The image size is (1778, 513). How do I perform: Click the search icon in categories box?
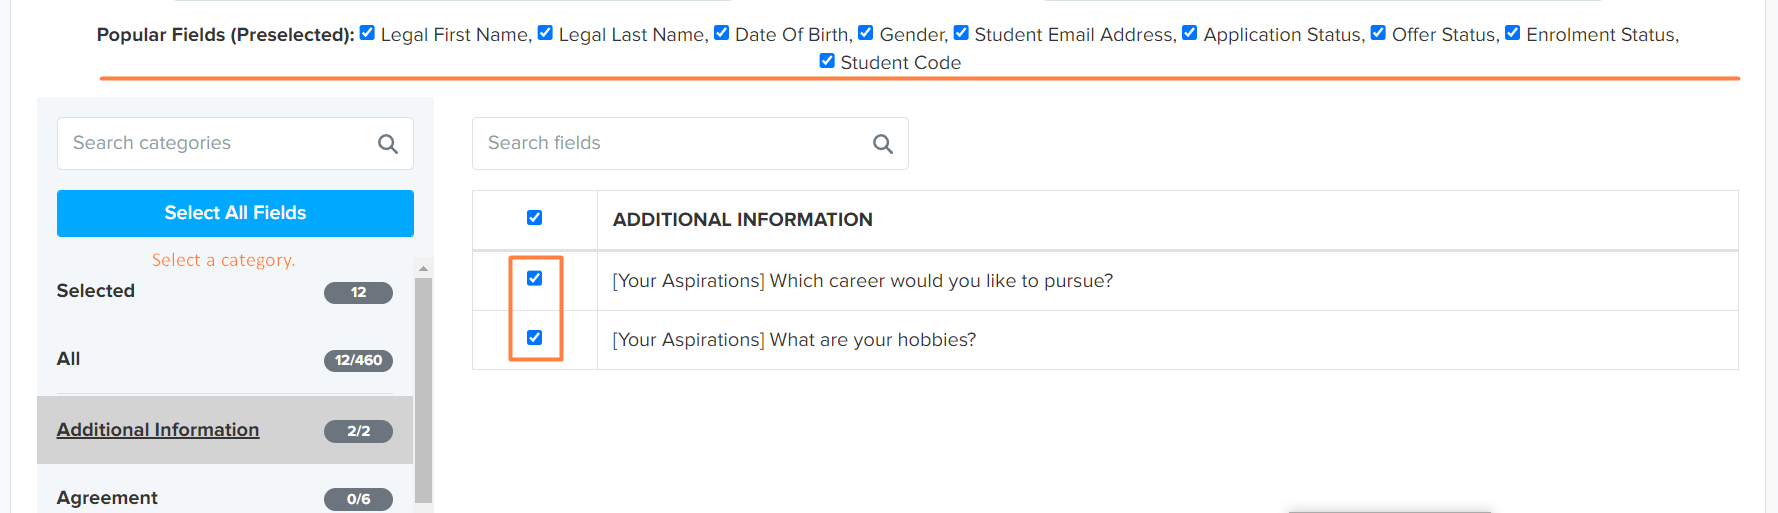(388, 144)
